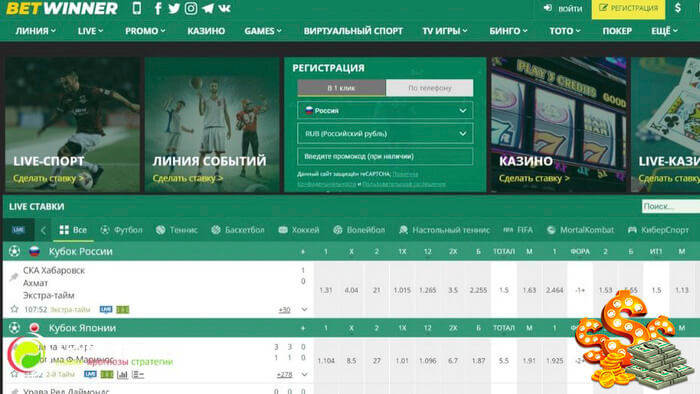Click the yellow РЕГИСТРАЦИЯ button
The height and width of the screenshot is (394, 700).
pyautogui.click(x=628, y=9)
